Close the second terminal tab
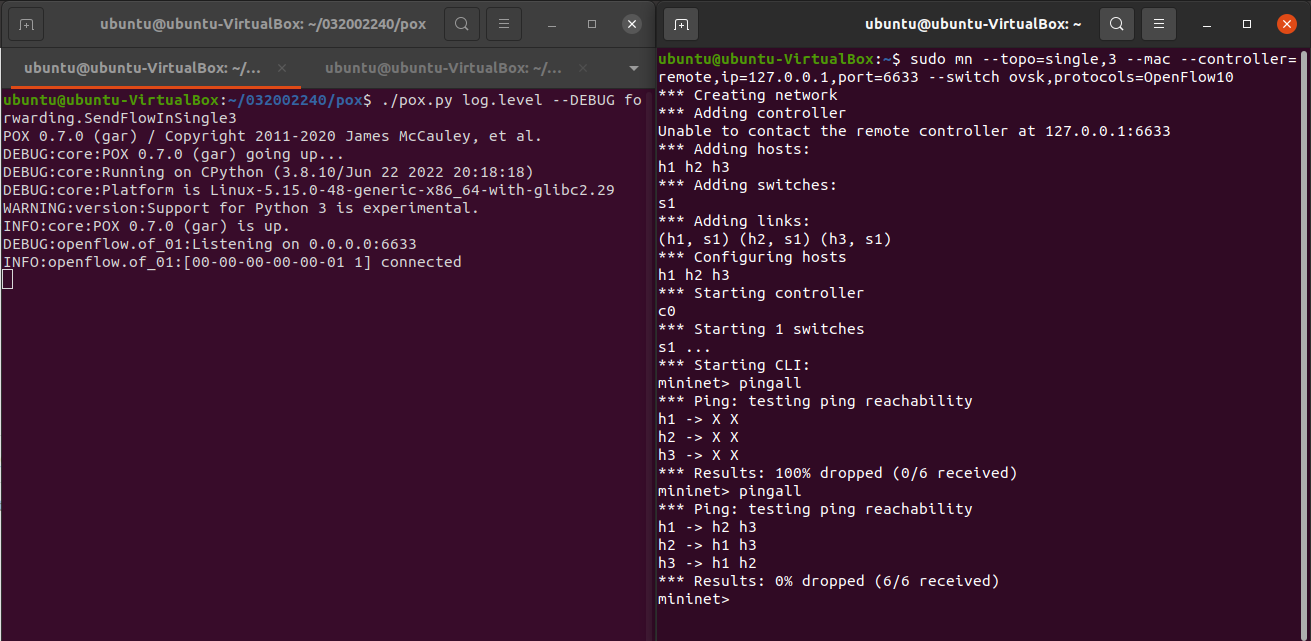Viewport: 1311px width, 641px height. 583,68
